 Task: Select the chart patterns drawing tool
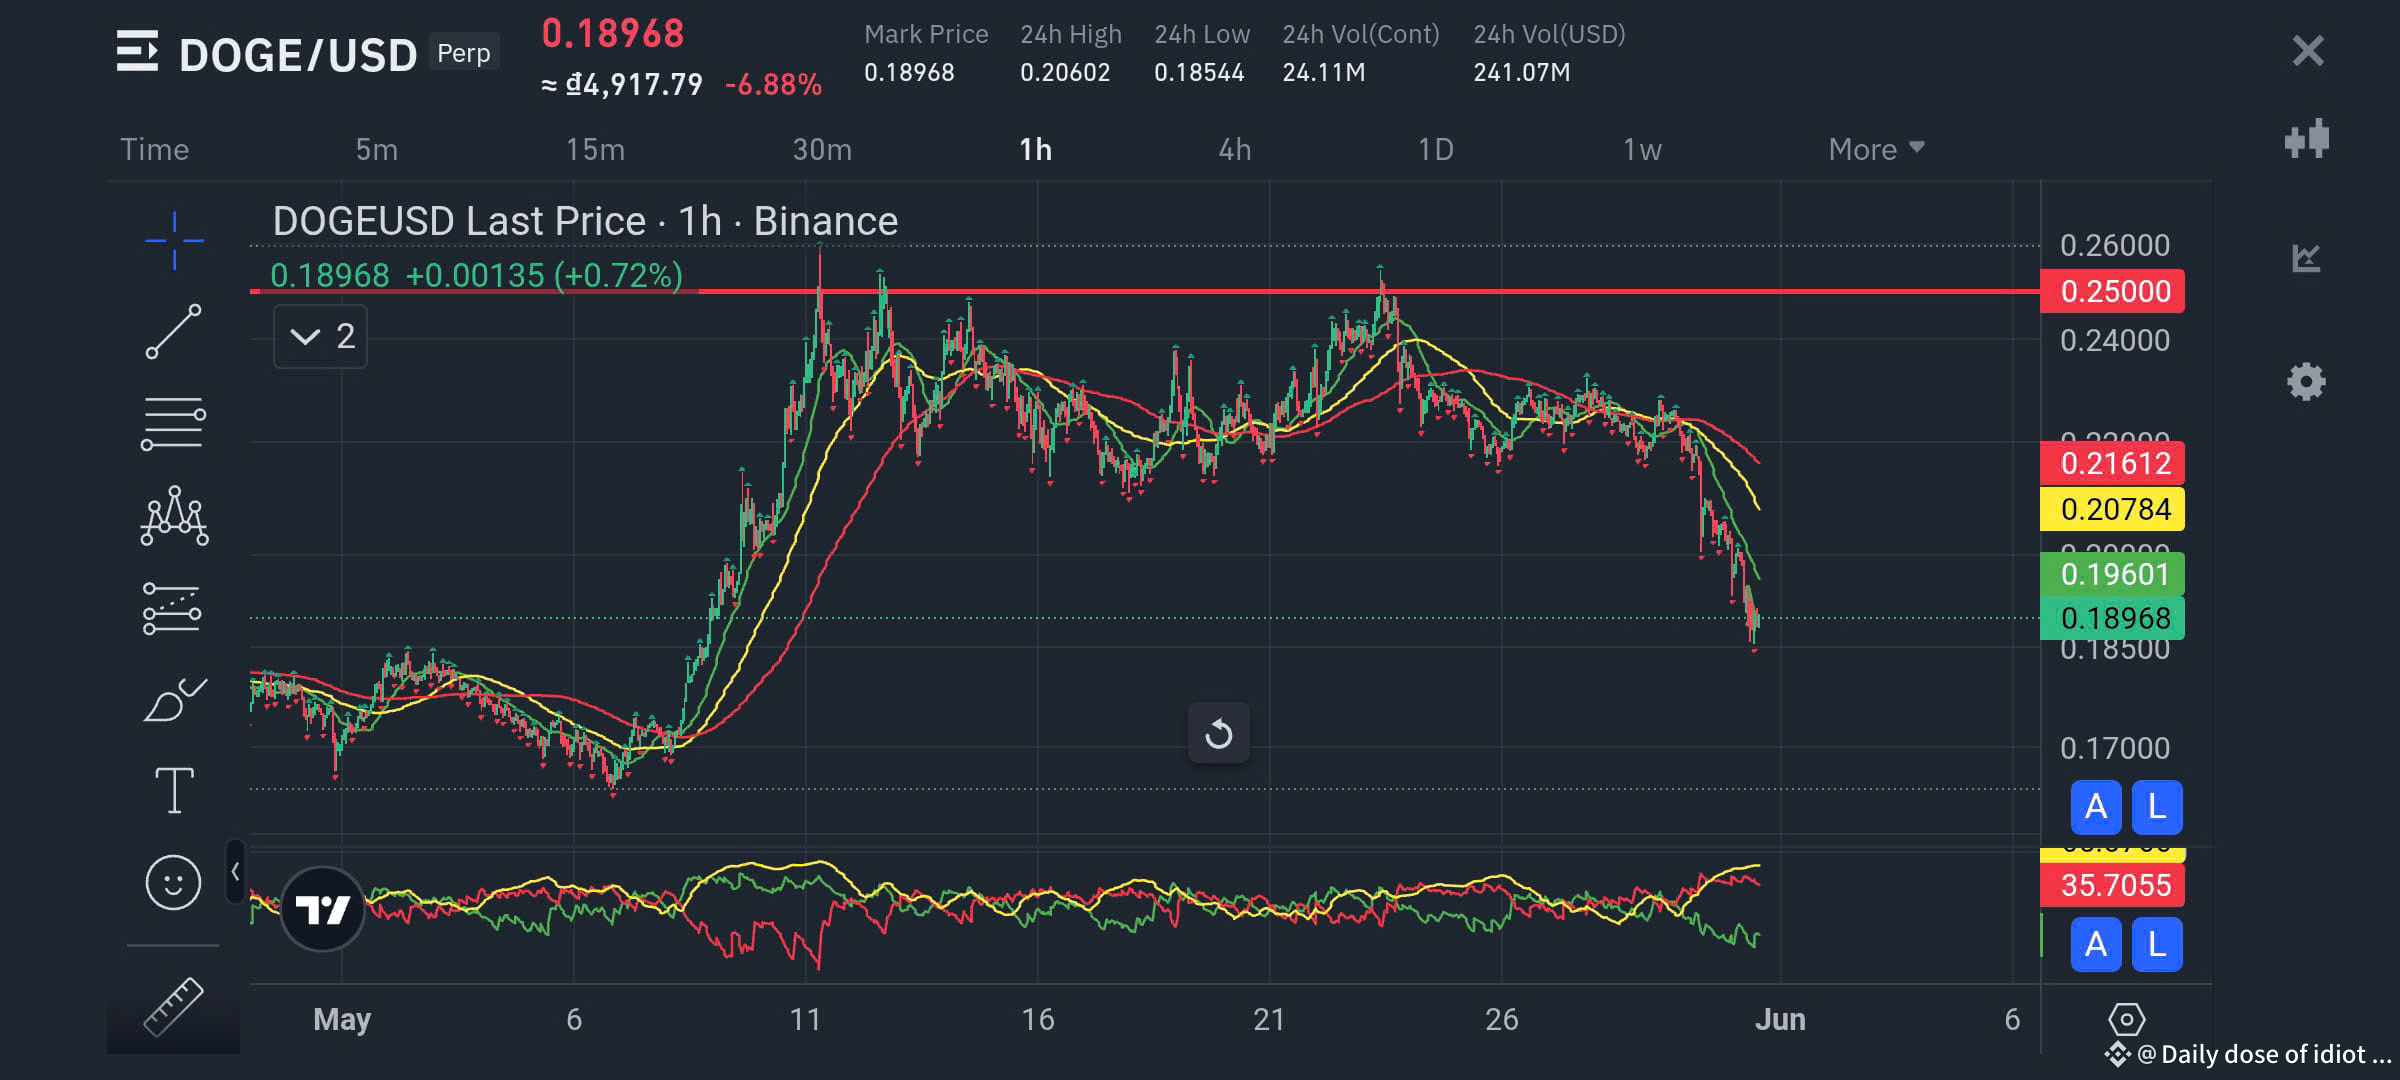point(174,516)
